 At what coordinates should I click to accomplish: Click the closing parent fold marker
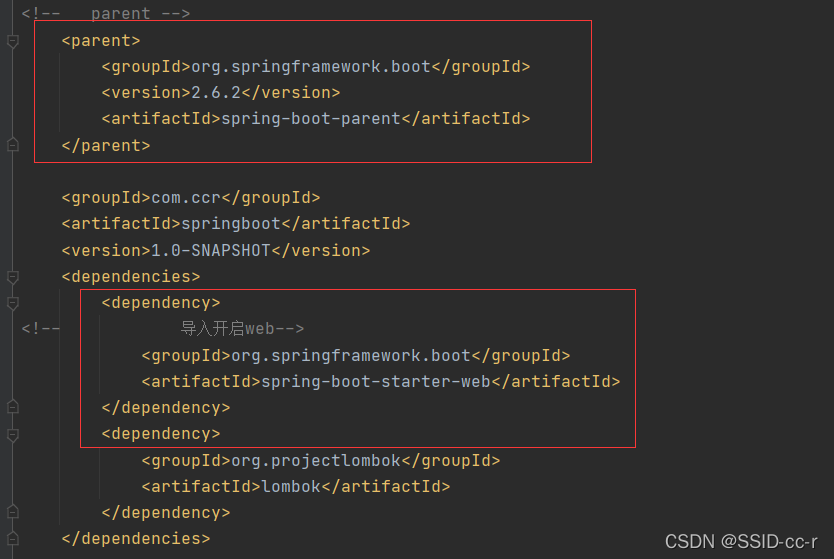pyautogui.click(x=13, y=145)
